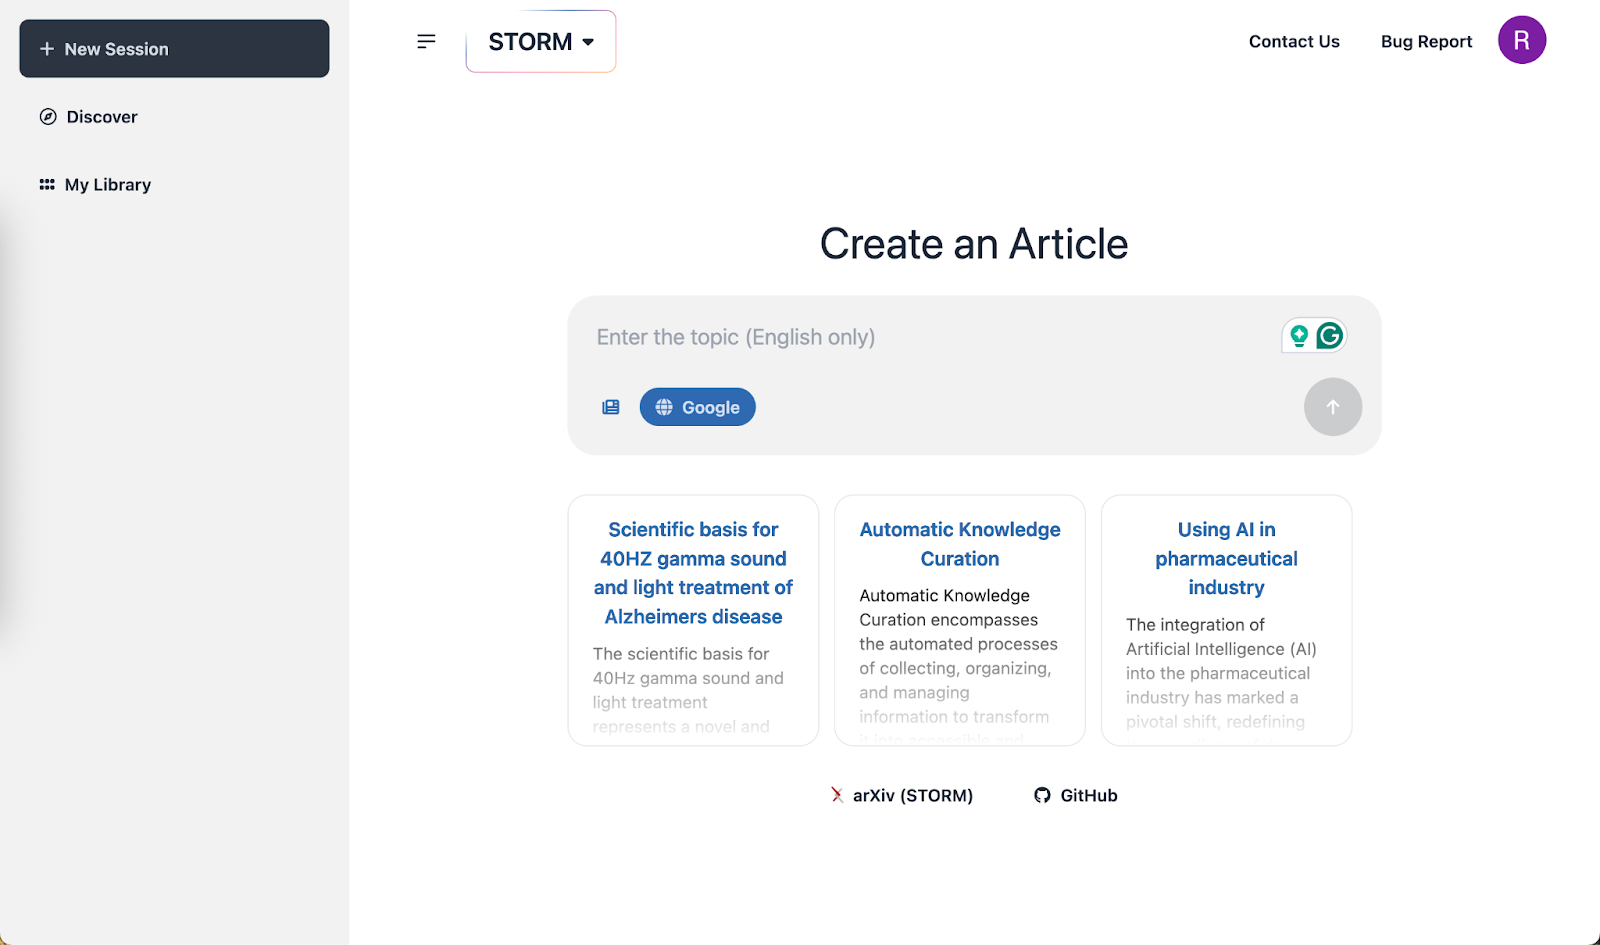
Task: Start a New Session
Action: (174, 49)
